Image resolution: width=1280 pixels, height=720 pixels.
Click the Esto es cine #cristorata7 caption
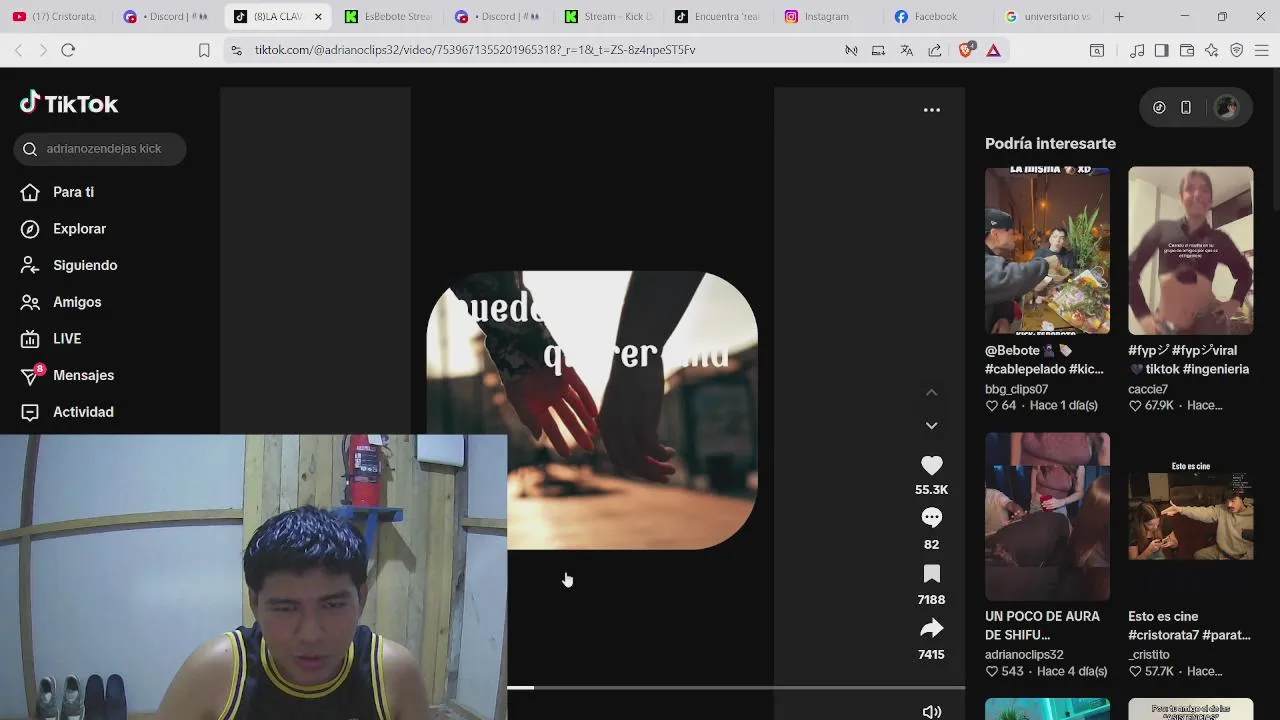(x=1189, y=626)
